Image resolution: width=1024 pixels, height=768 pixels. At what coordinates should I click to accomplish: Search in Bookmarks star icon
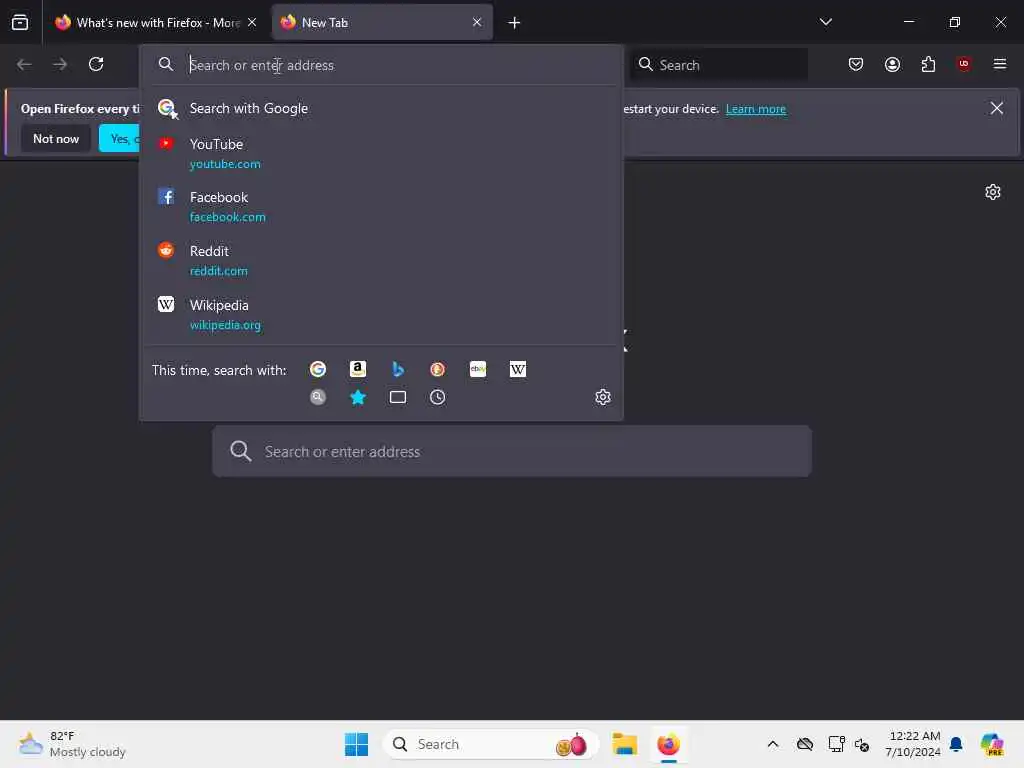(358, 397)
